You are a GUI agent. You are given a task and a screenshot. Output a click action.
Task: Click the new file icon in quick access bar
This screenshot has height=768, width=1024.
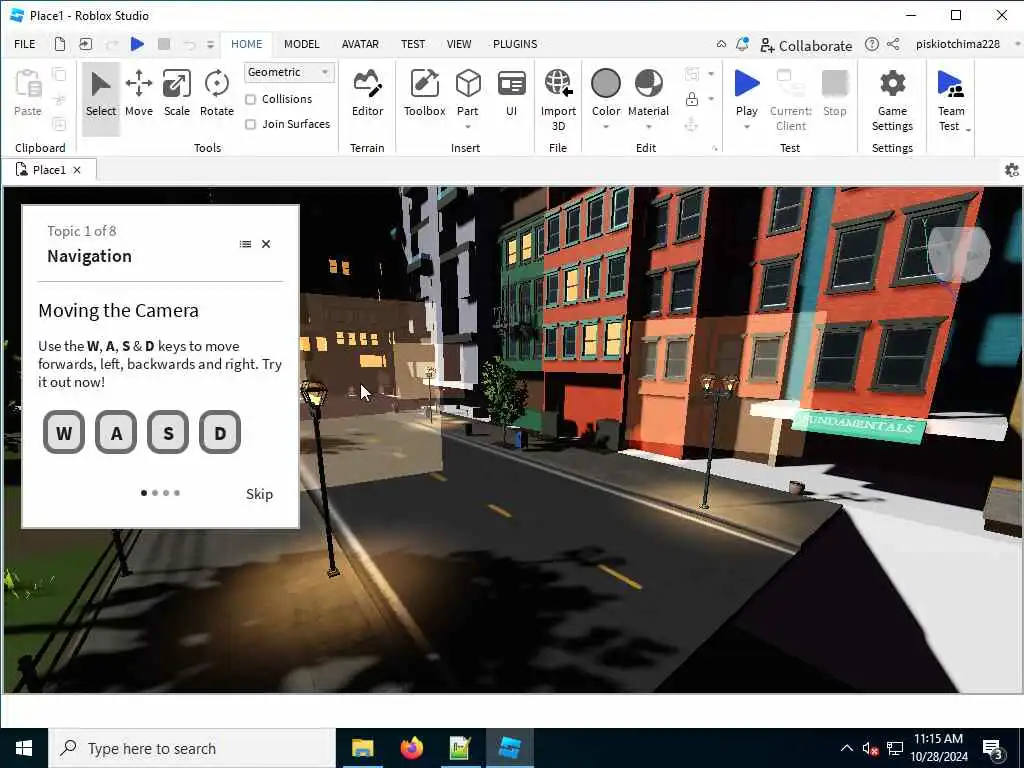click(x=59, y=44)
